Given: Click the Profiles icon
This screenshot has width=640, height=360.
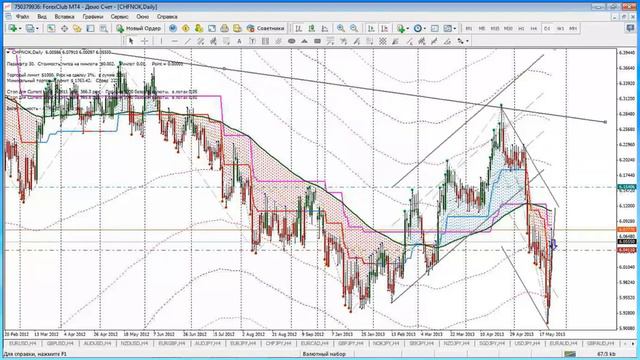Looking at the screenshot, I should point(30,28).
